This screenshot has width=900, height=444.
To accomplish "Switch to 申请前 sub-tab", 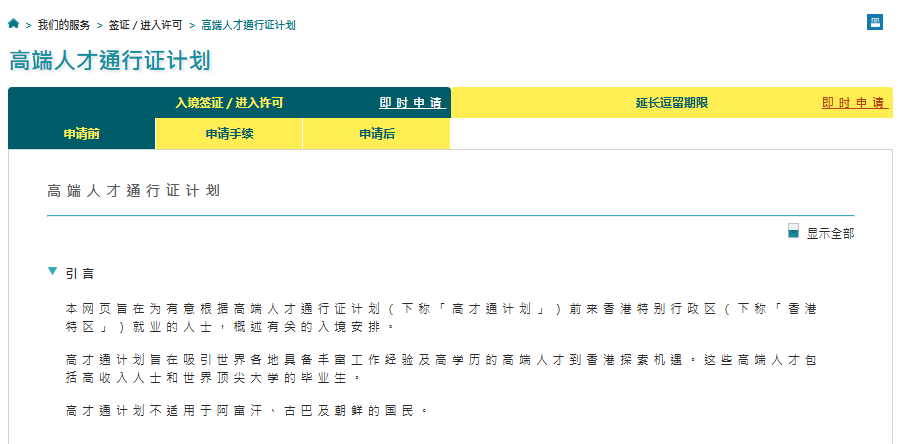I will click(82, 134).
